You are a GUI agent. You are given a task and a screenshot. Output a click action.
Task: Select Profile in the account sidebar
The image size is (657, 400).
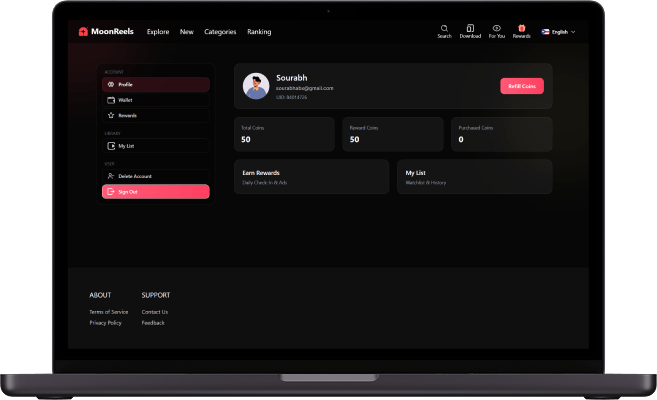(x=156, y=84)
